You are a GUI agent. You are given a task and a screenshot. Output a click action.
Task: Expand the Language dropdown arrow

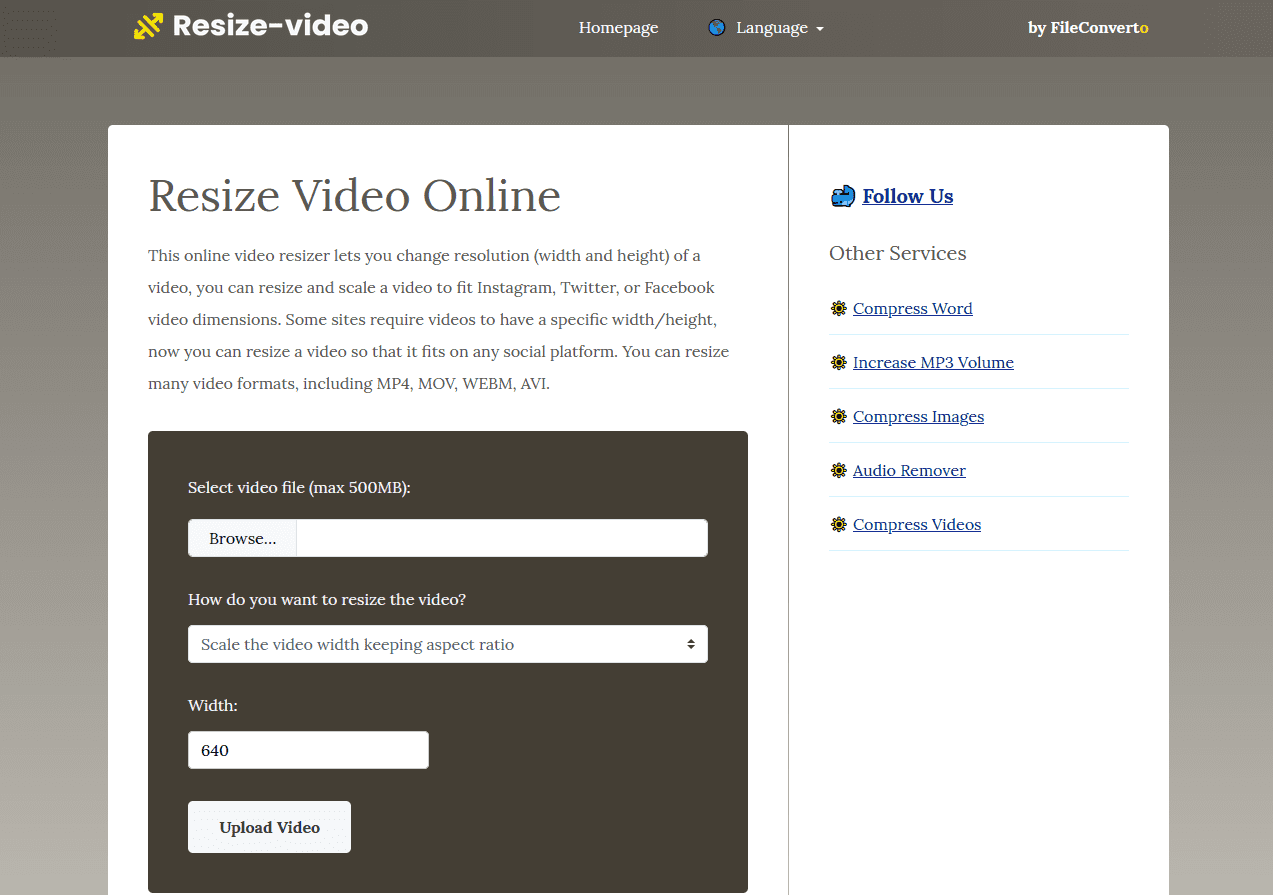pyautogui.click(x=818, y=28)
